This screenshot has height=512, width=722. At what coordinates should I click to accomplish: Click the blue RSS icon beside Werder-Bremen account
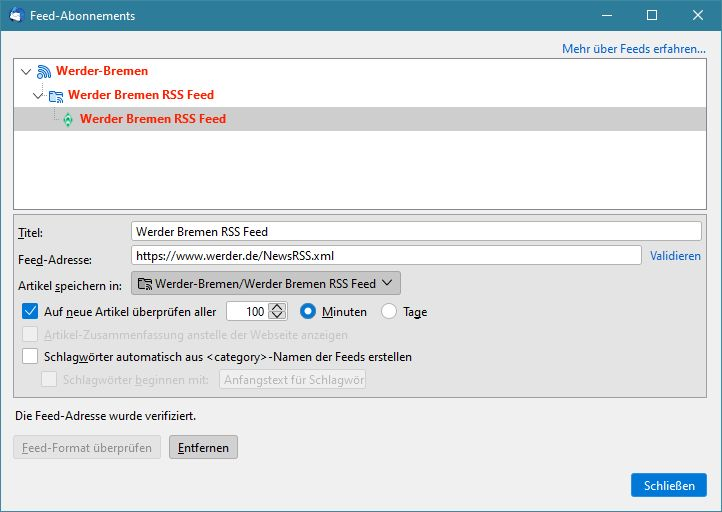pyautogui.click(x=44, y=71)
